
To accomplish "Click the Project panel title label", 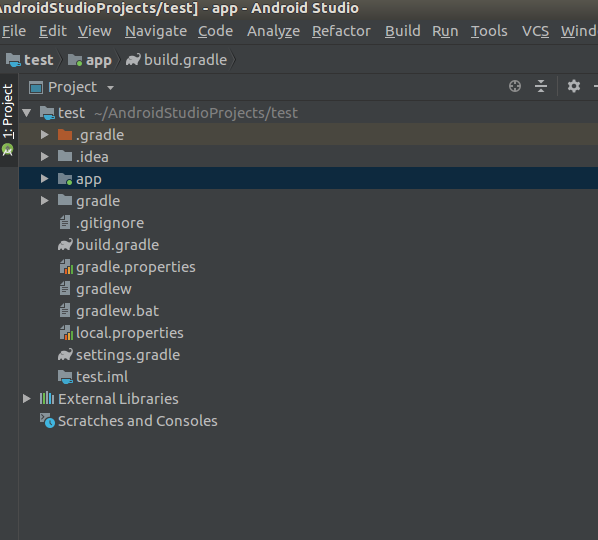I will point(72,88).
